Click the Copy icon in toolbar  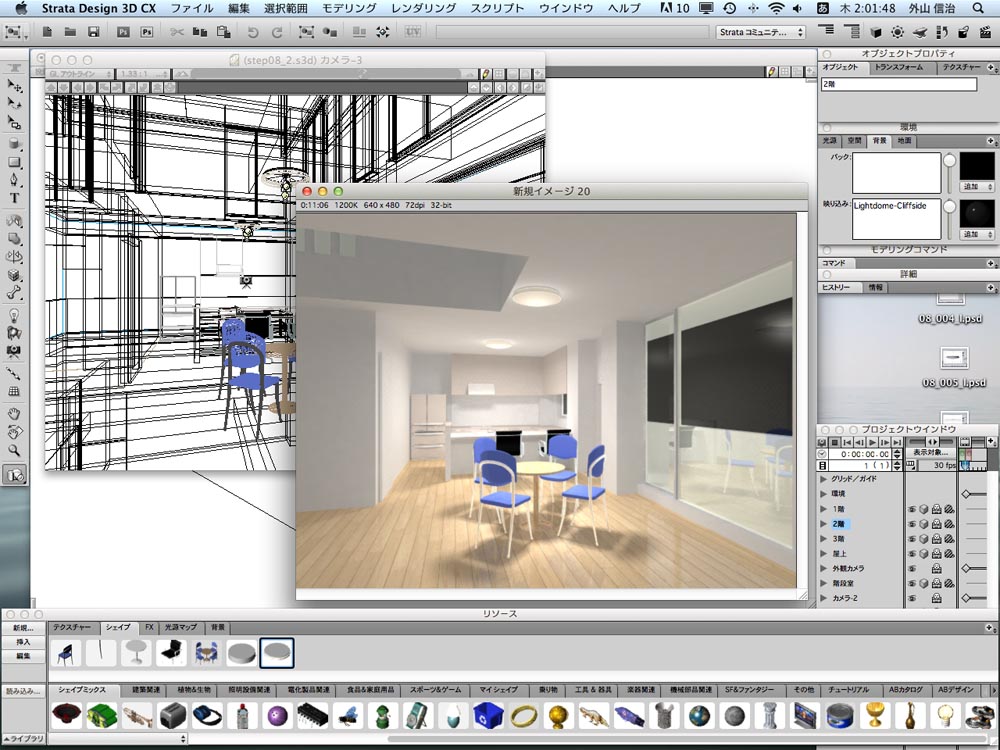click(200, 31)
